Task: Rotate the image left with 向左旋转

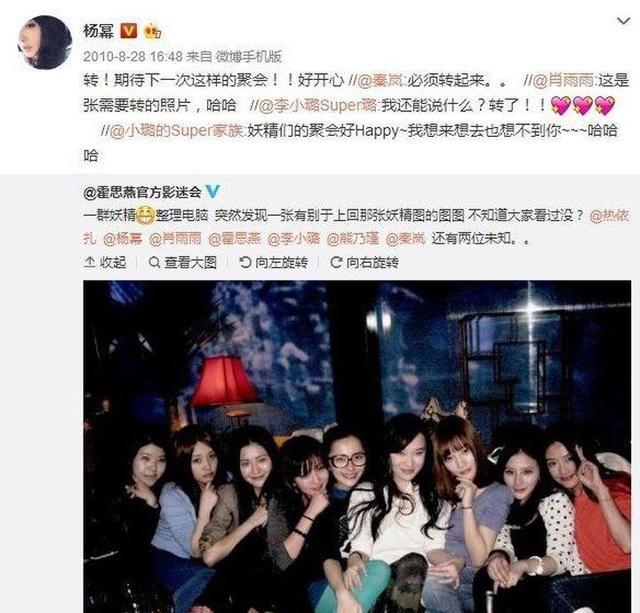Action: coord(273,262)
